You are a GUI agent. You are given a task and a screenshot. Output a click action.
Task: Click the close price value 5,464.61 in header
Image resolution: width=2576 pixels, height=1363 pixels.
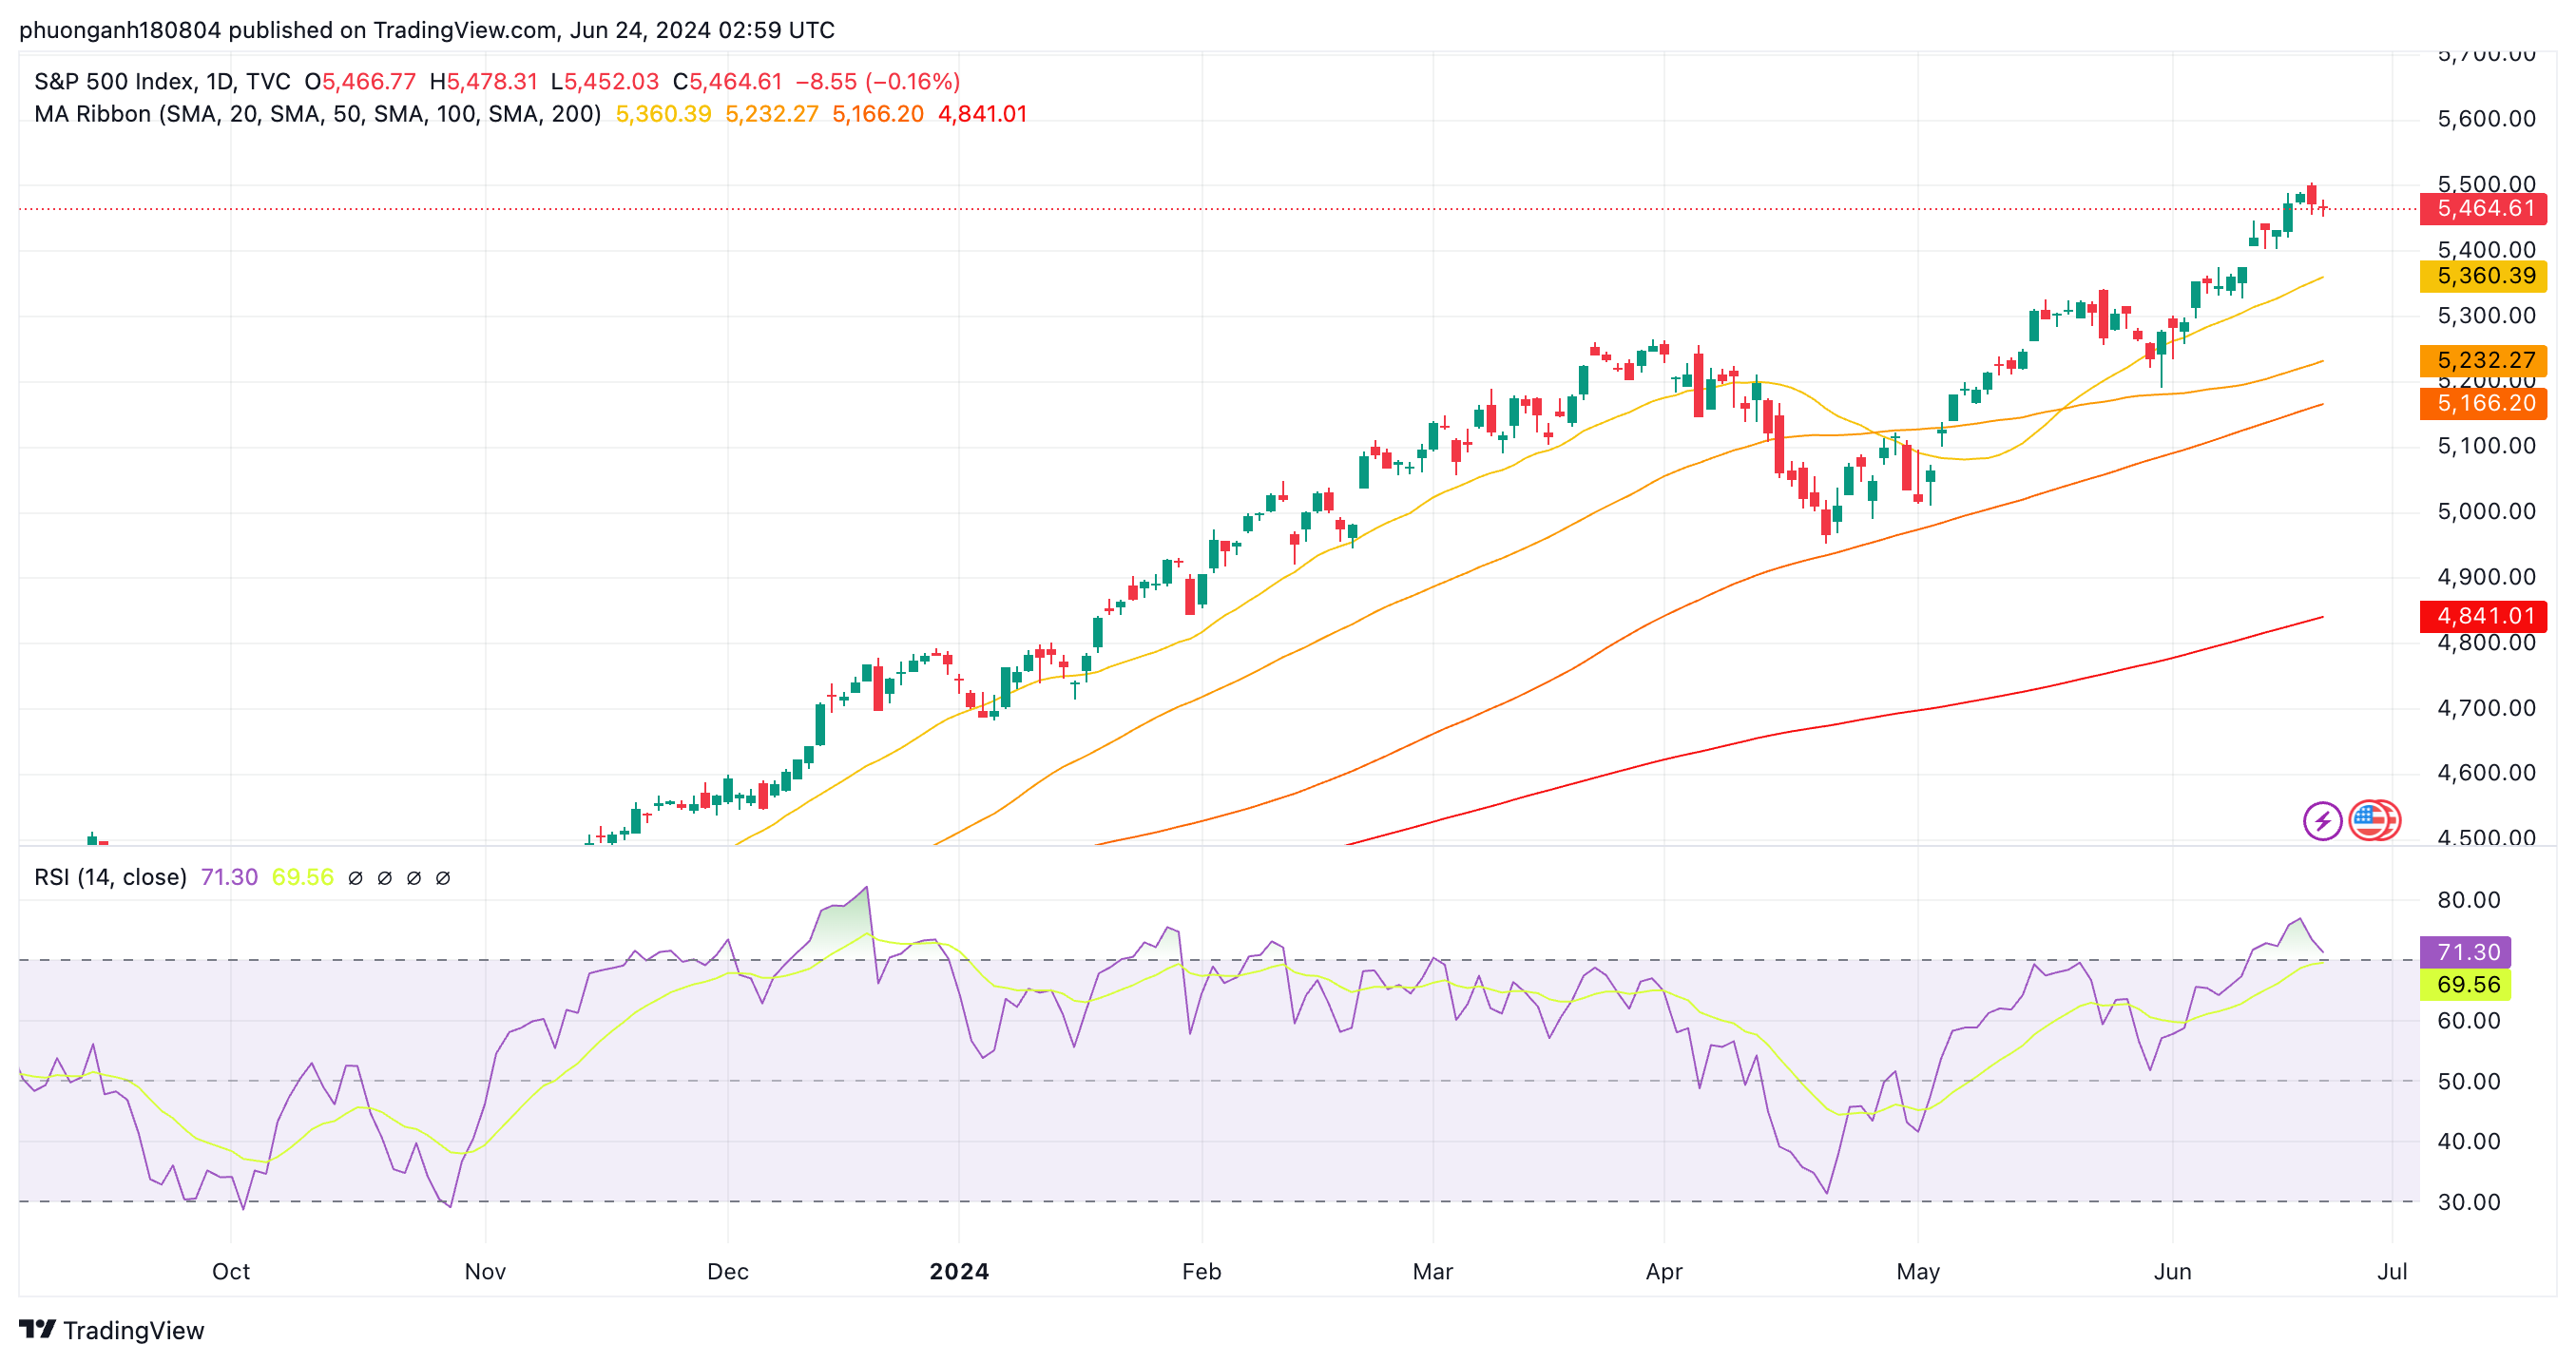coord(735,81)
